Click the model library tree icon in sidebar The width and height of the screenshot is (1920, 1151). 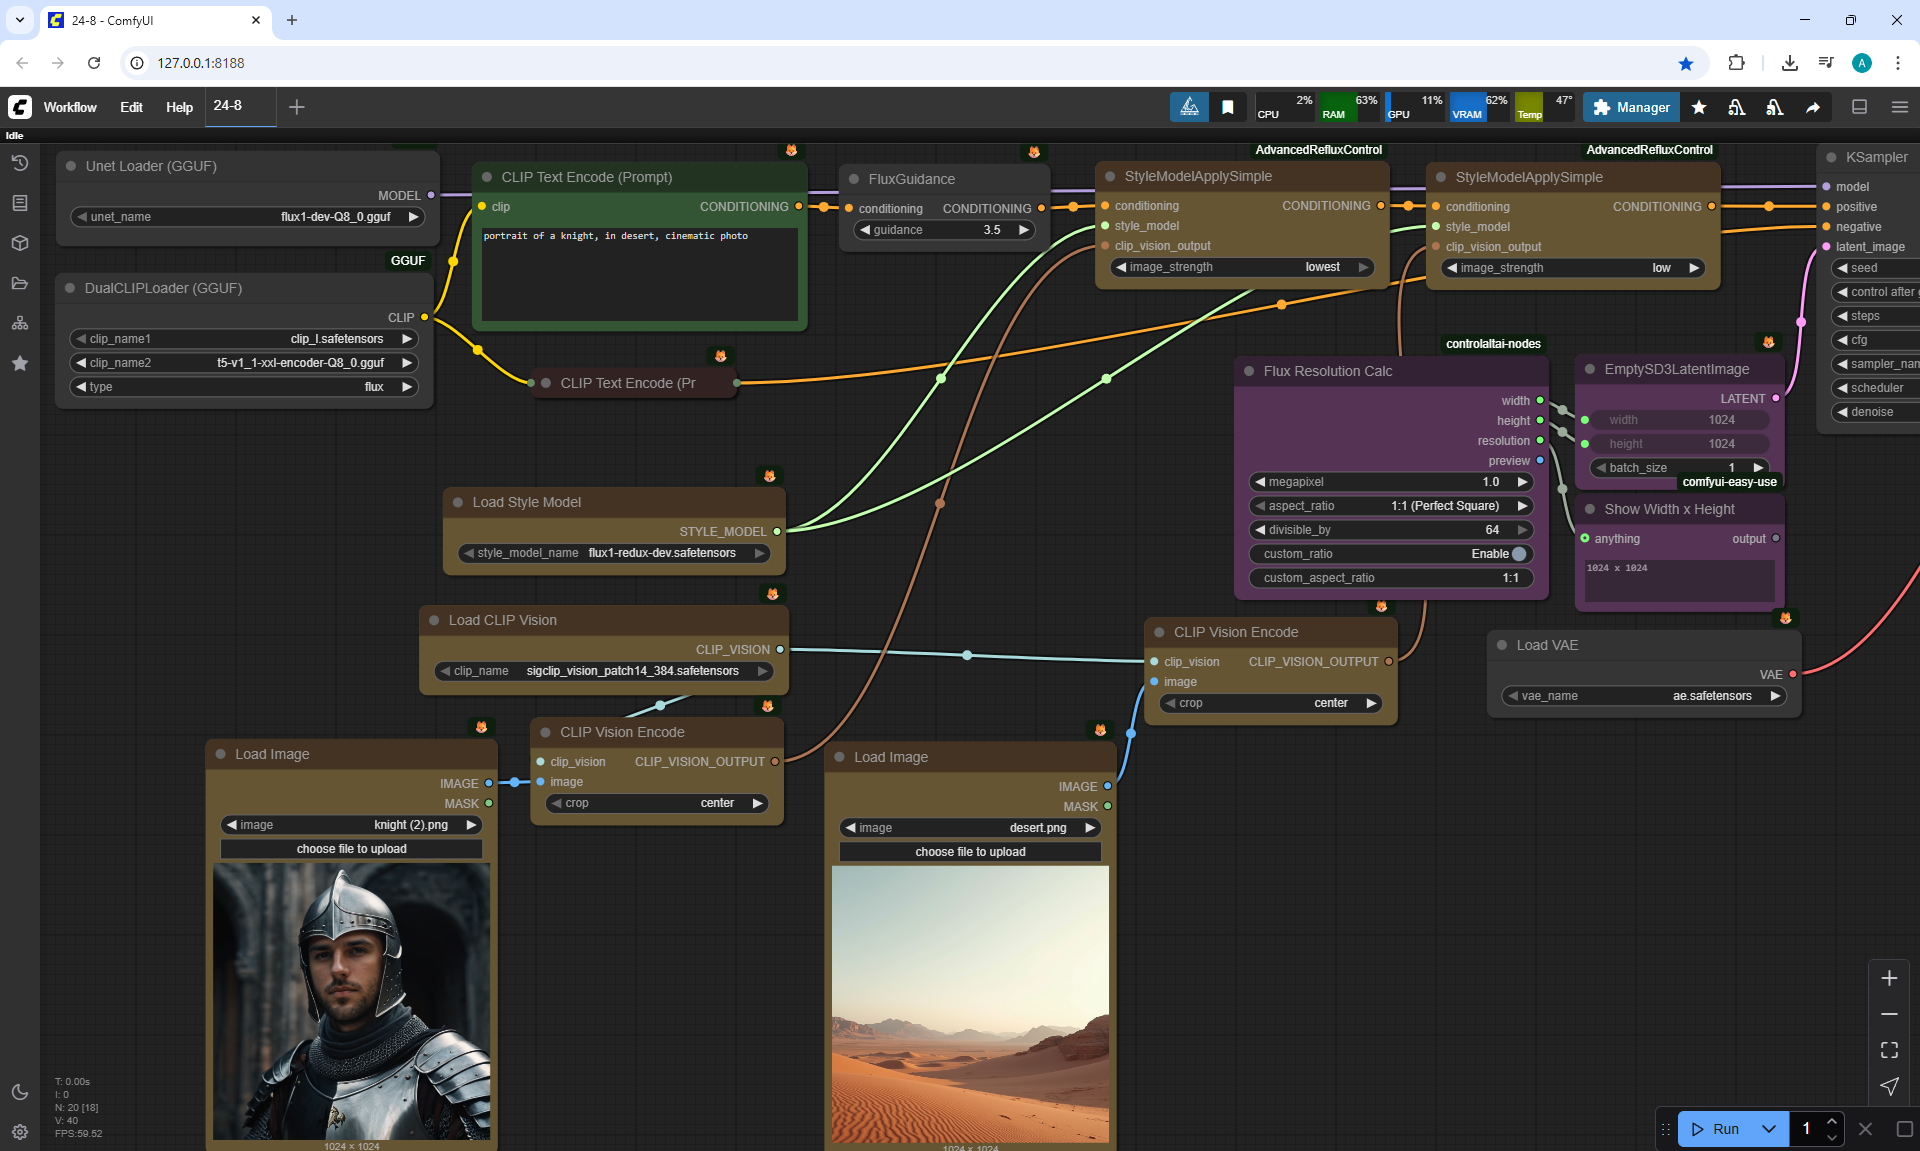pyautogui.click(x=20, y=323)
